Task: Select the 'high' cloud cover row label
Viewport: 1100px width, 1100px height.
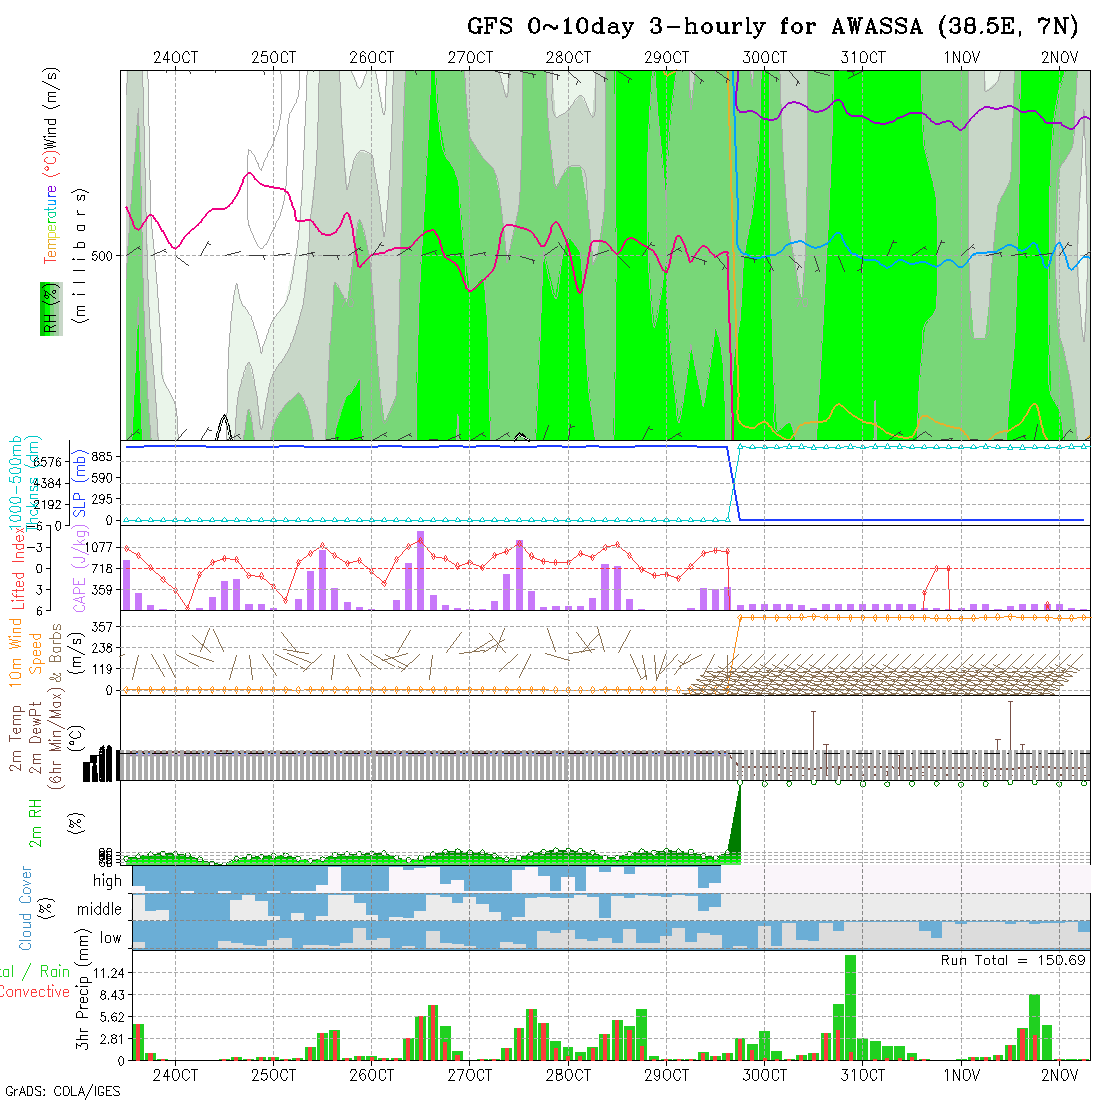Action: (106, 881)
